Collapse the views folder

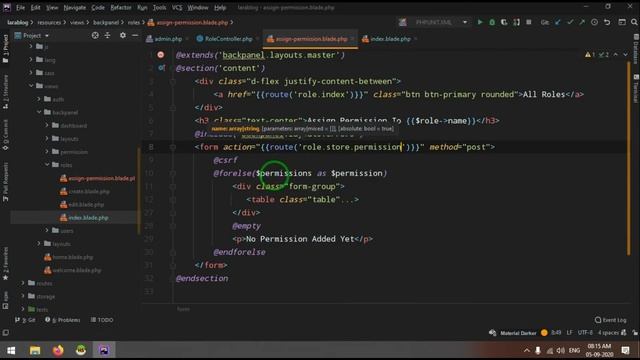pos(31,86)
